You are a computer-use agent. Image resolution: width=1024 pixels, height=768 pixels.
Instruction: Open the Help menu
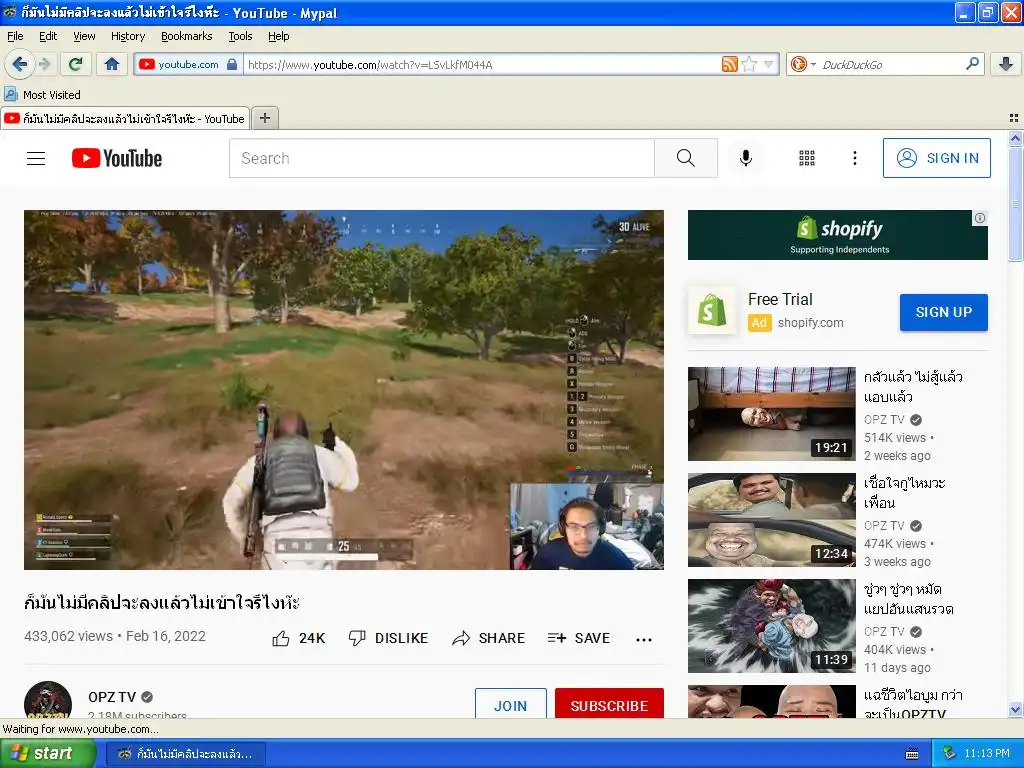[279, 36]
